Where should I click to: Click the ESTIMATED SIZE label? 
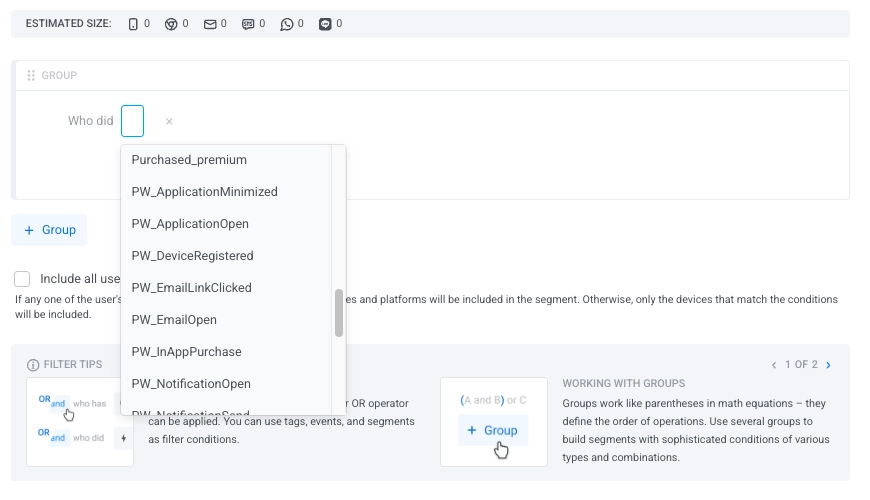pos(68,24)
